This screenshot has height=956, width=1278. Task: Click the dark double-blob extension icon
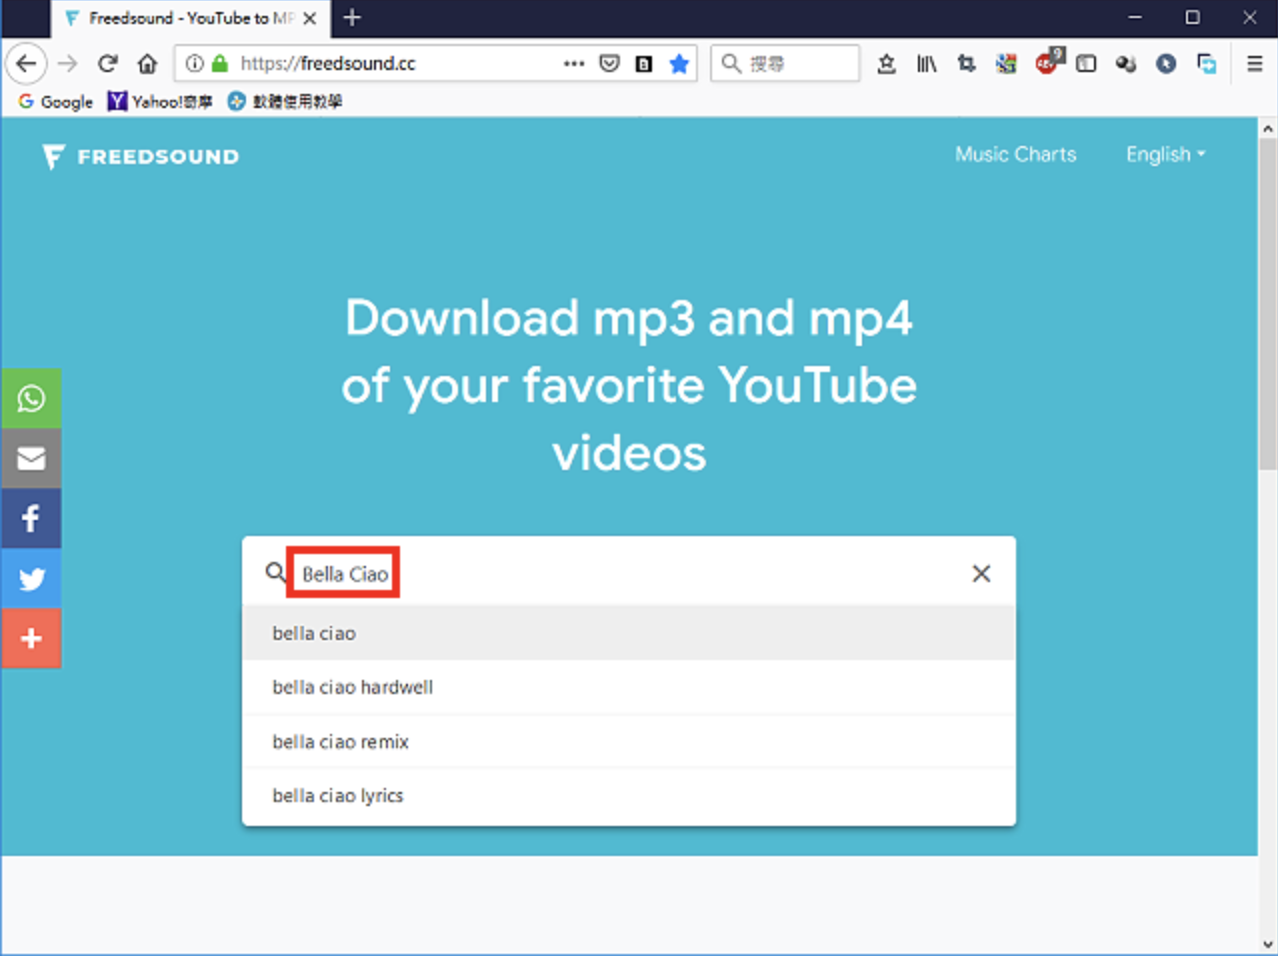(1126, 64)
